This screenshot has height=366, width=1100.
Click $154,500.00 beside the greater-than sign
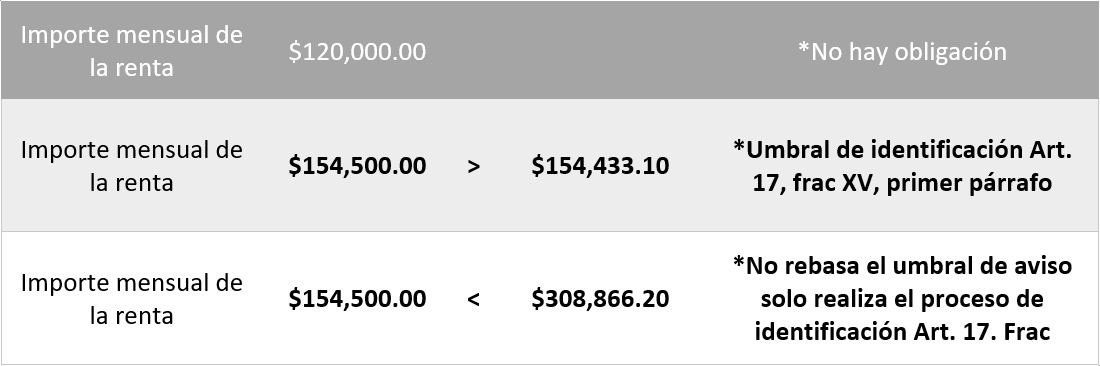click(357, 166)
